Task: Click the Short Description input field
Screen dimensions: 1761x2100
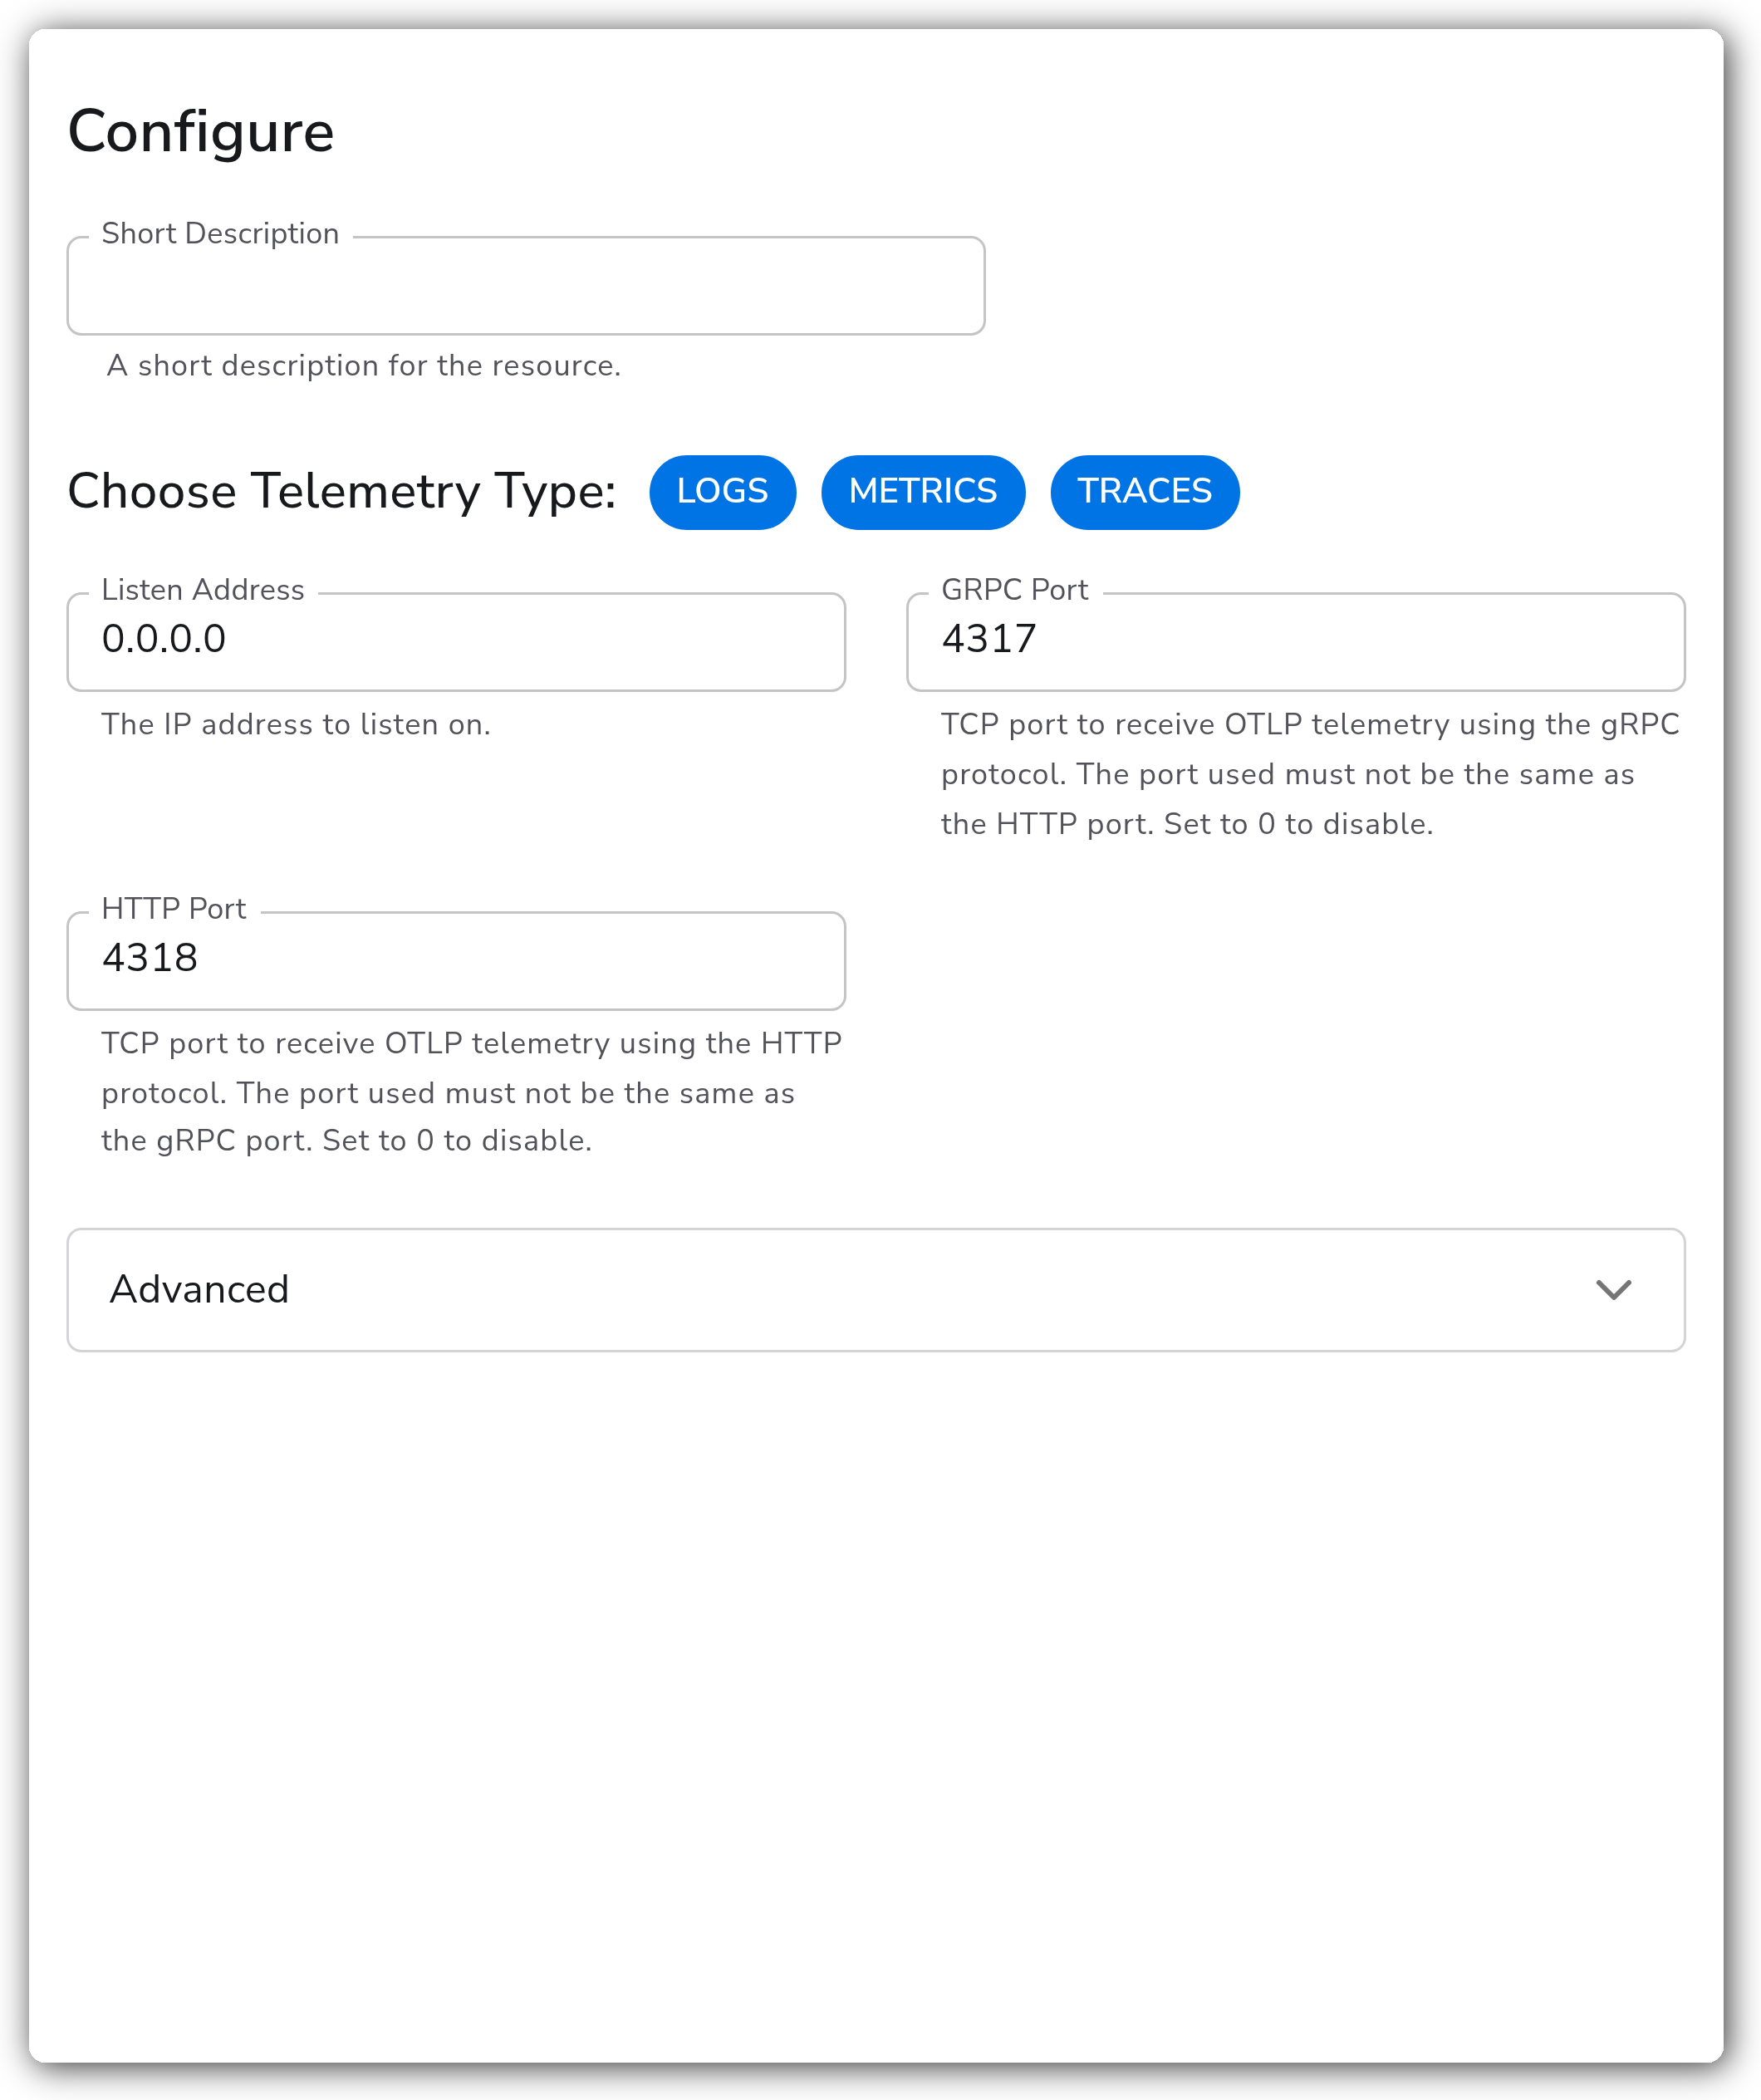Action: (x=526, y=286)
